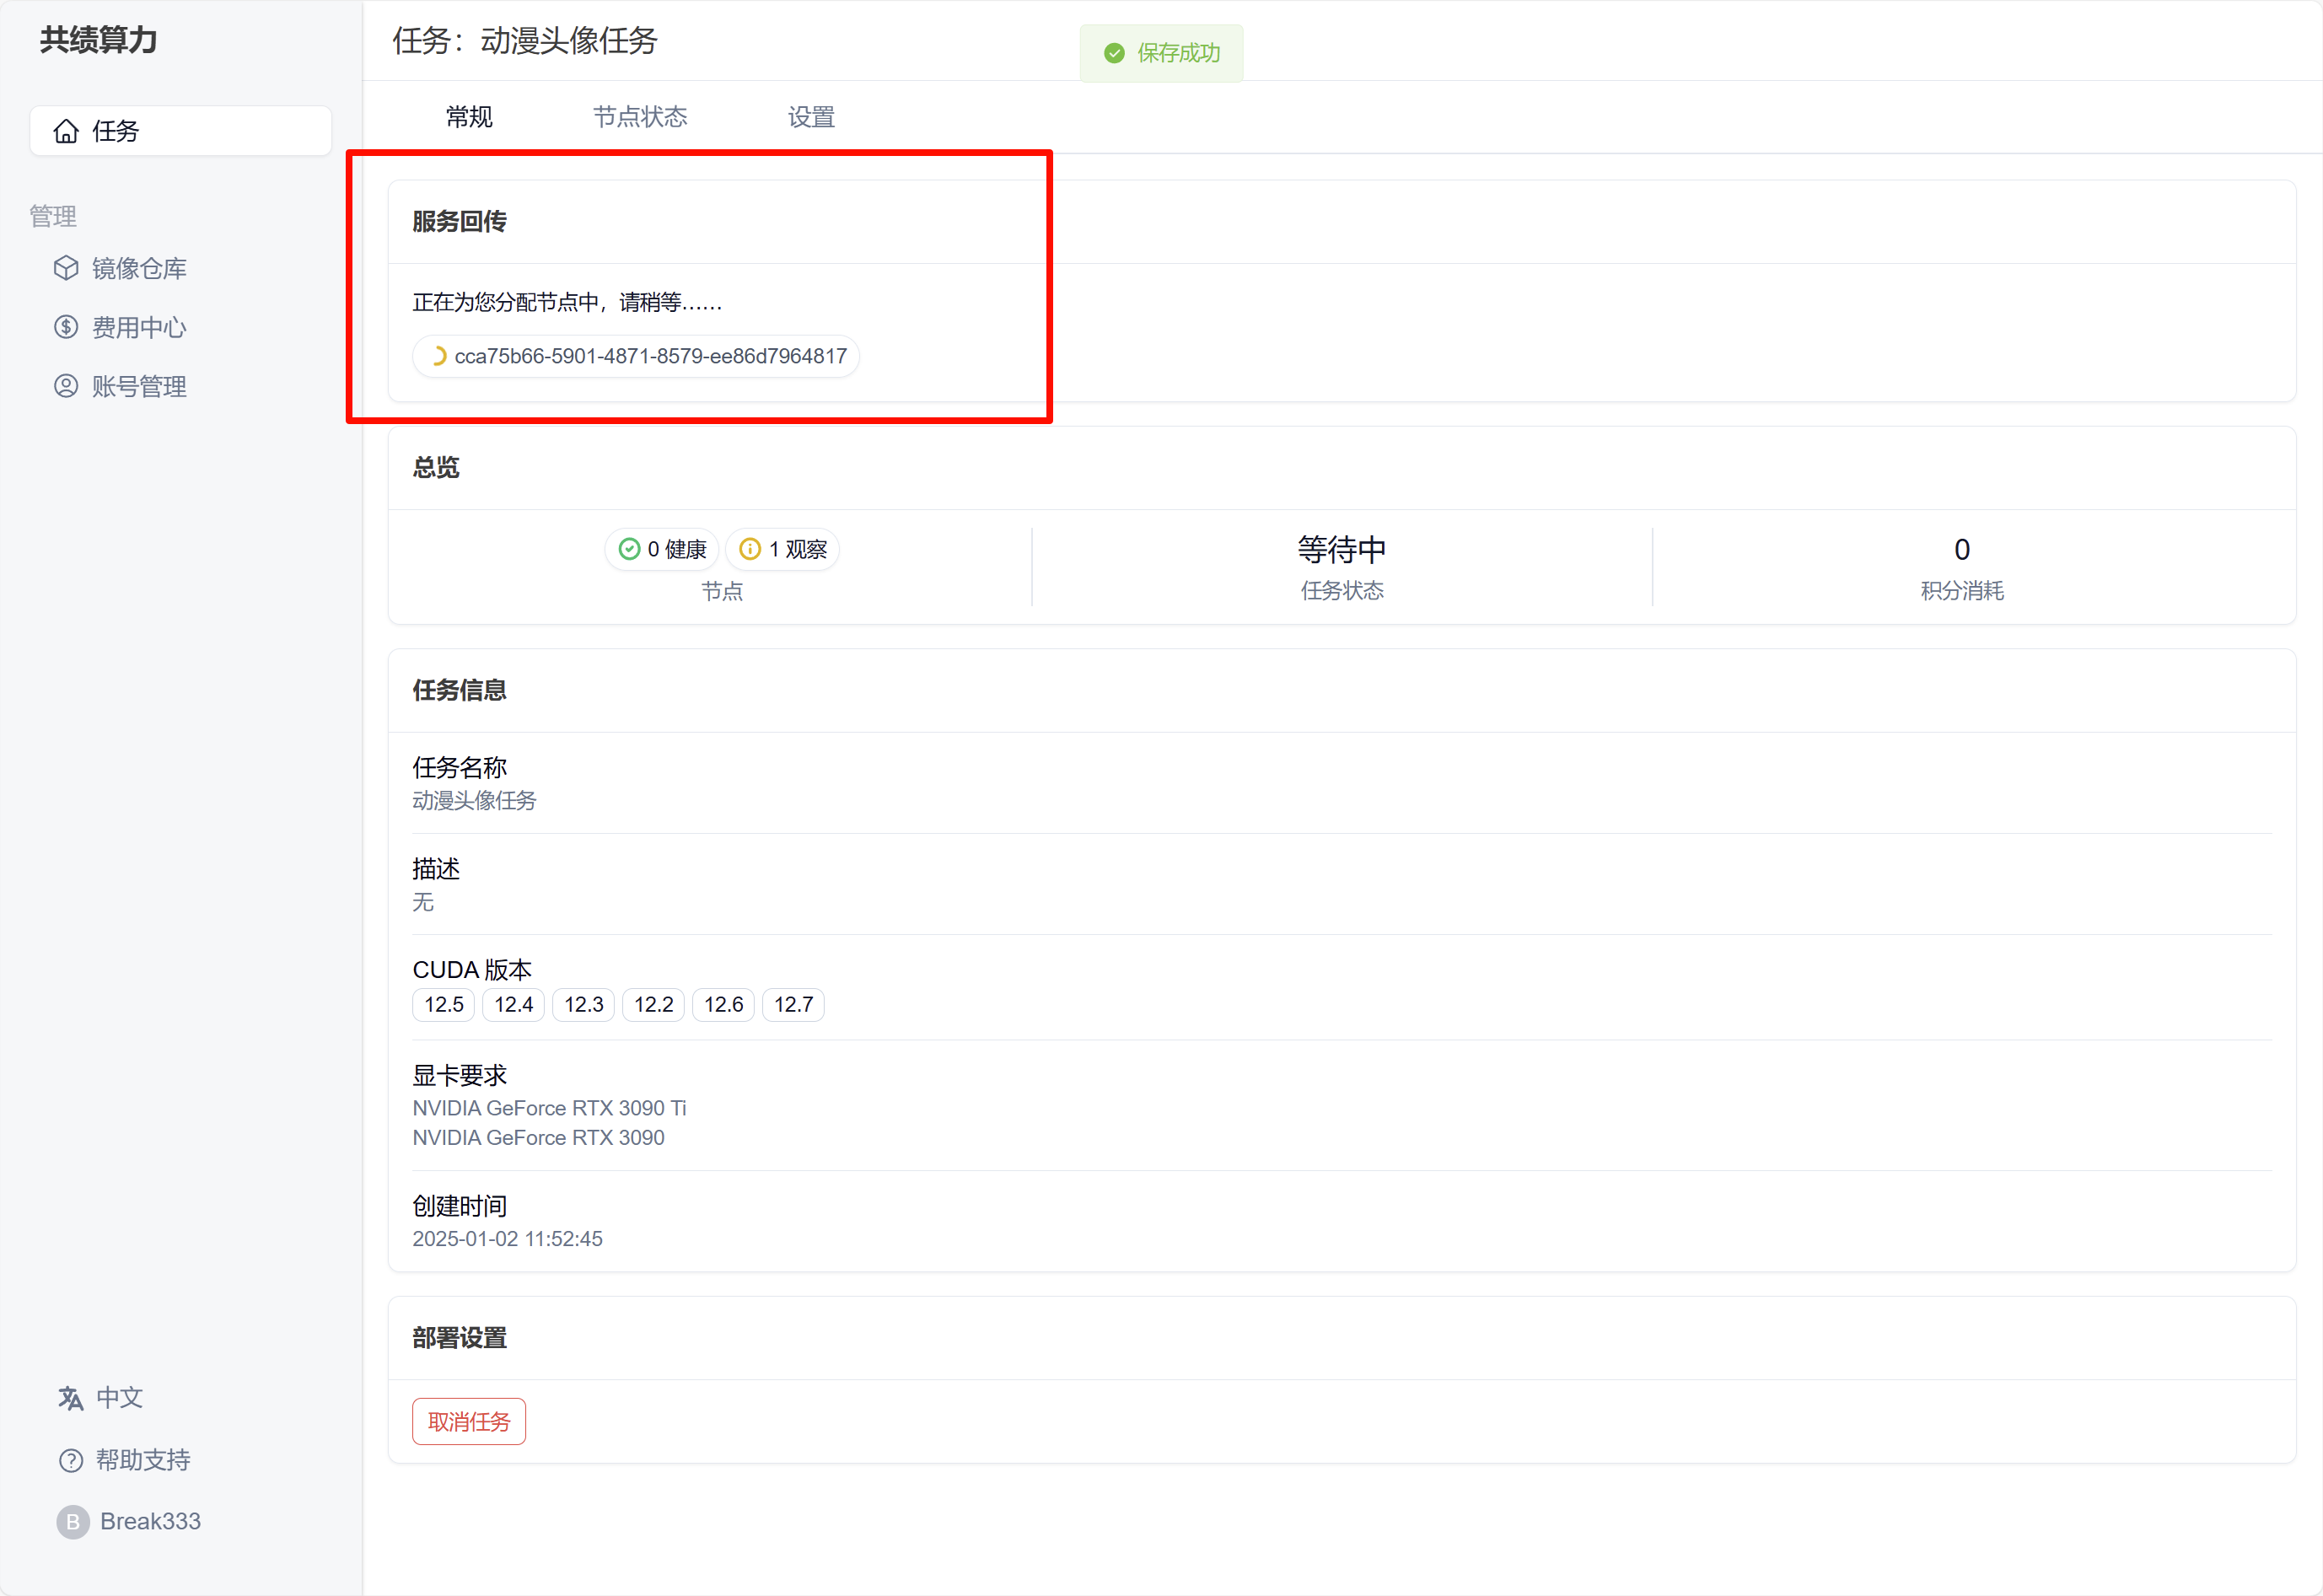Click the 等待中 task status text
2323x1596 pixels.
[1342, 549]
